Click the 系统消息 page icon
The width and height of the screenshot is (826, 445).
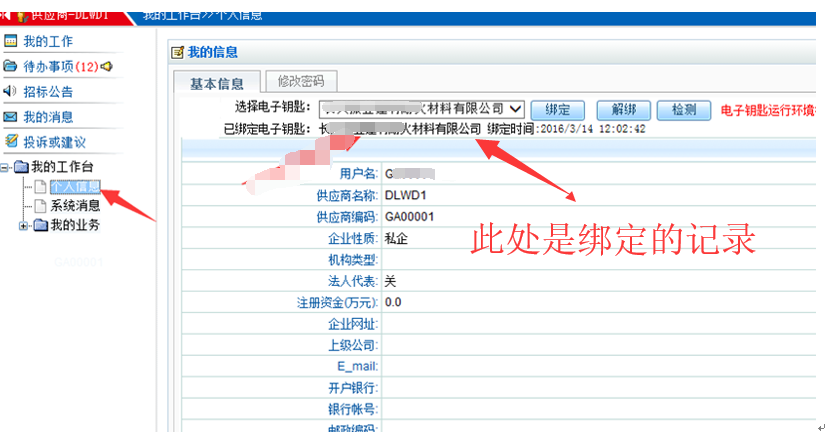click(41, 205)
